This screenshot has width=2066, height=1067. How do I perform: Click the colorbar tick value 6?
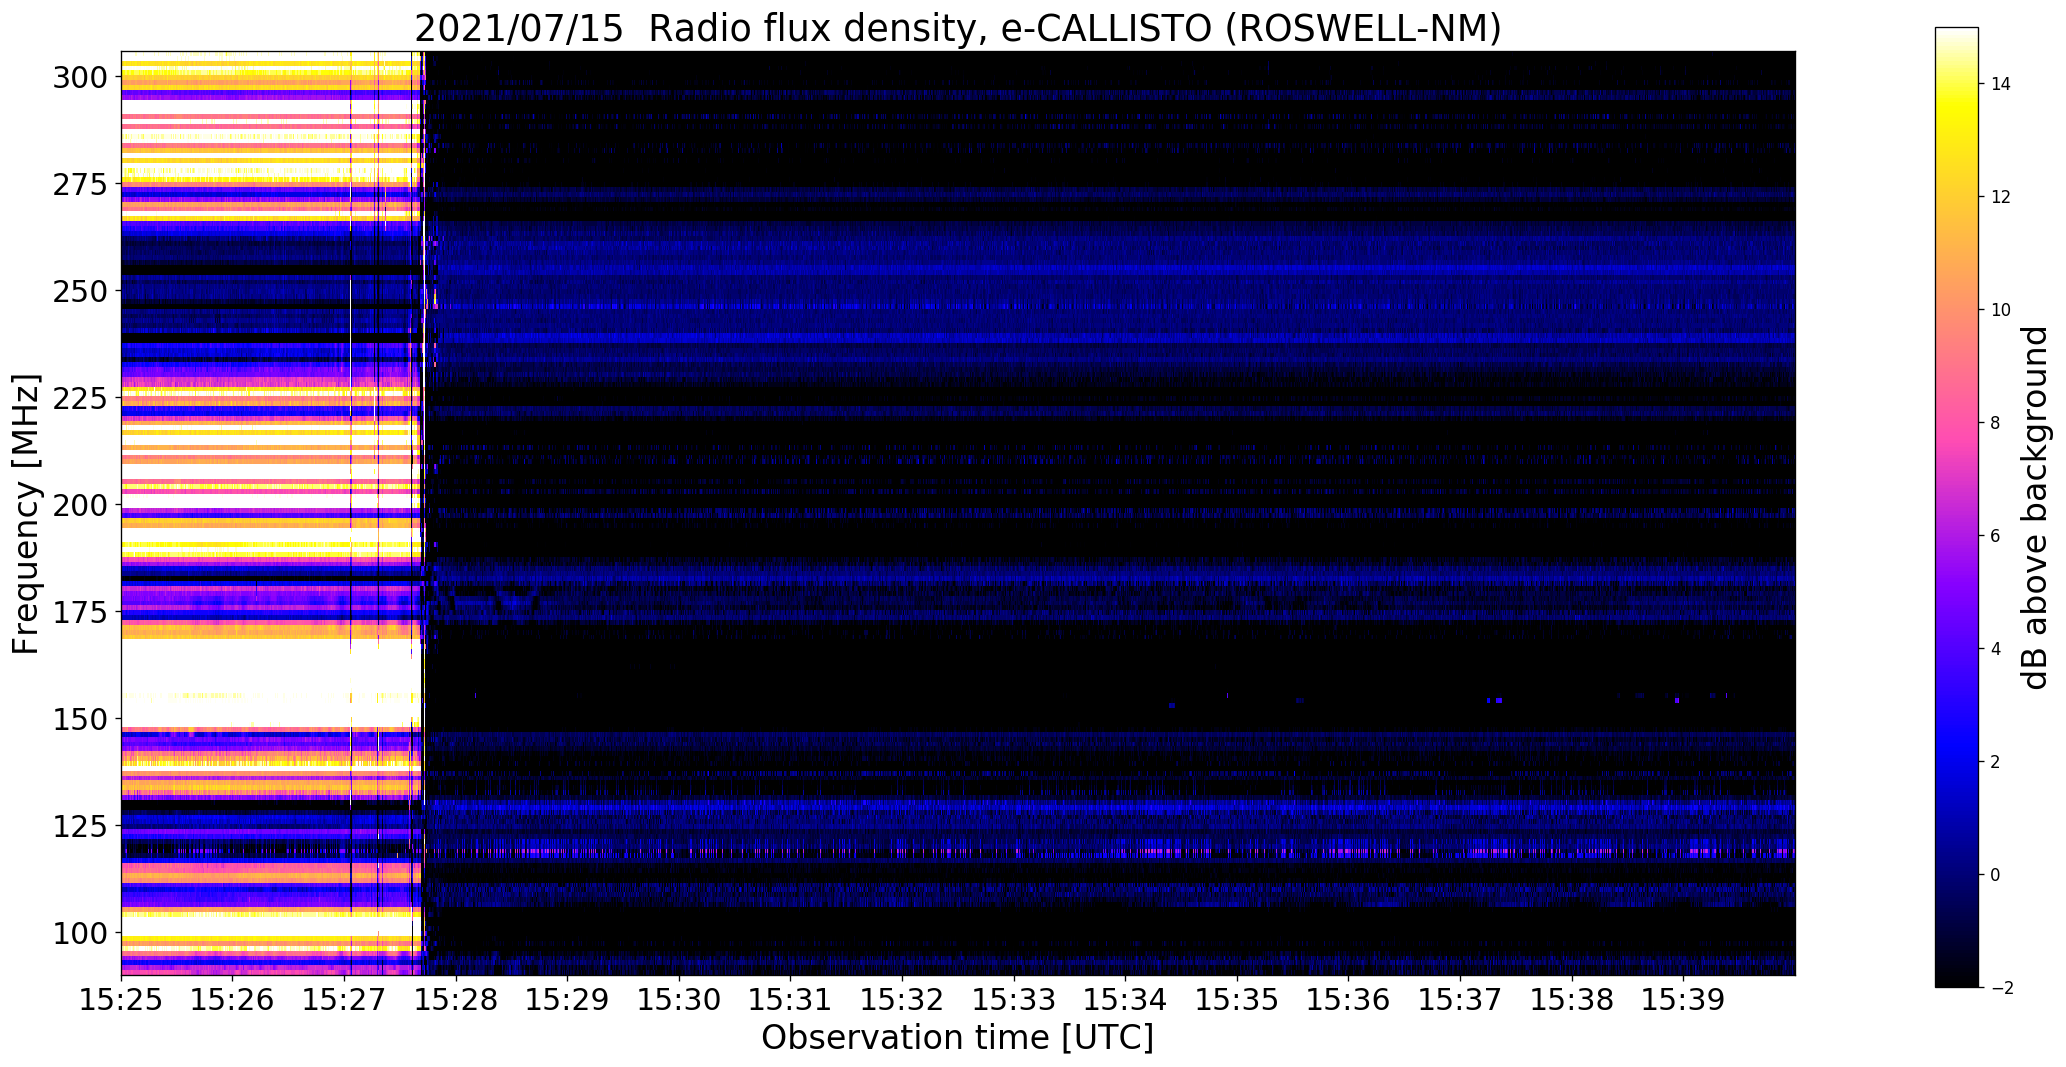[1996, 536]
